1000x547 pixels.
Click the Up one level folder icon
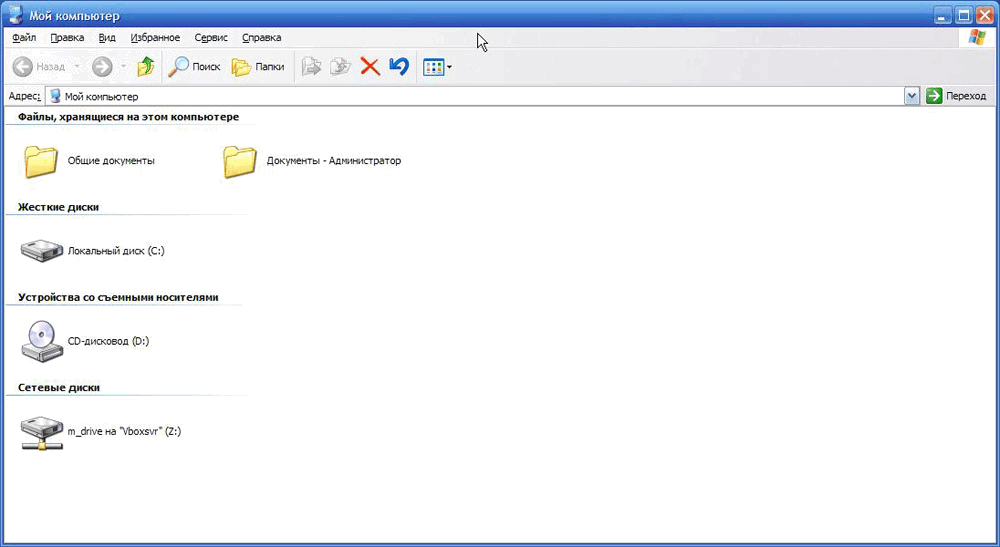tap(146, 67)
